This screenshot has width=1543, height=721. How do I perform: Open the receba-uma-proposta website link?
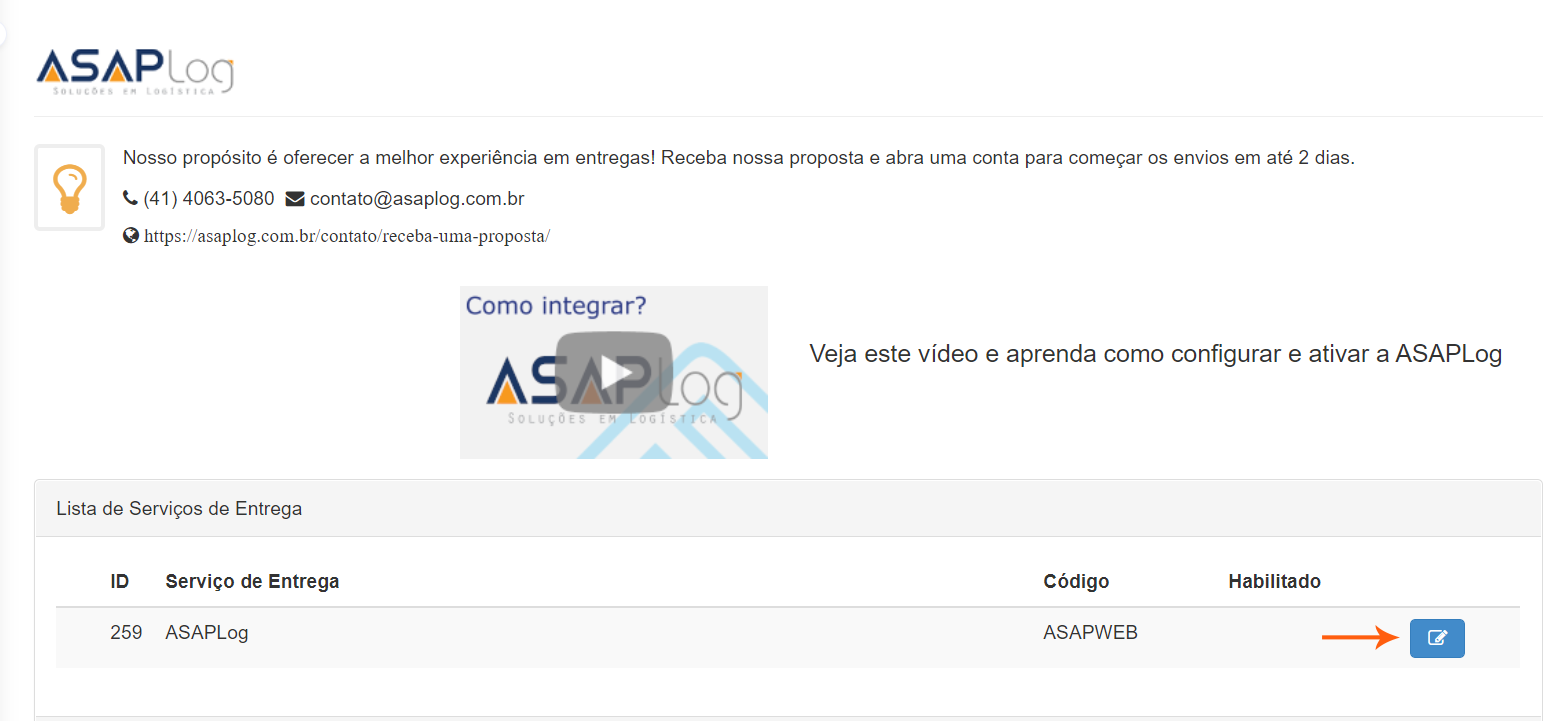pyautogui.click(x=347, y=237)
